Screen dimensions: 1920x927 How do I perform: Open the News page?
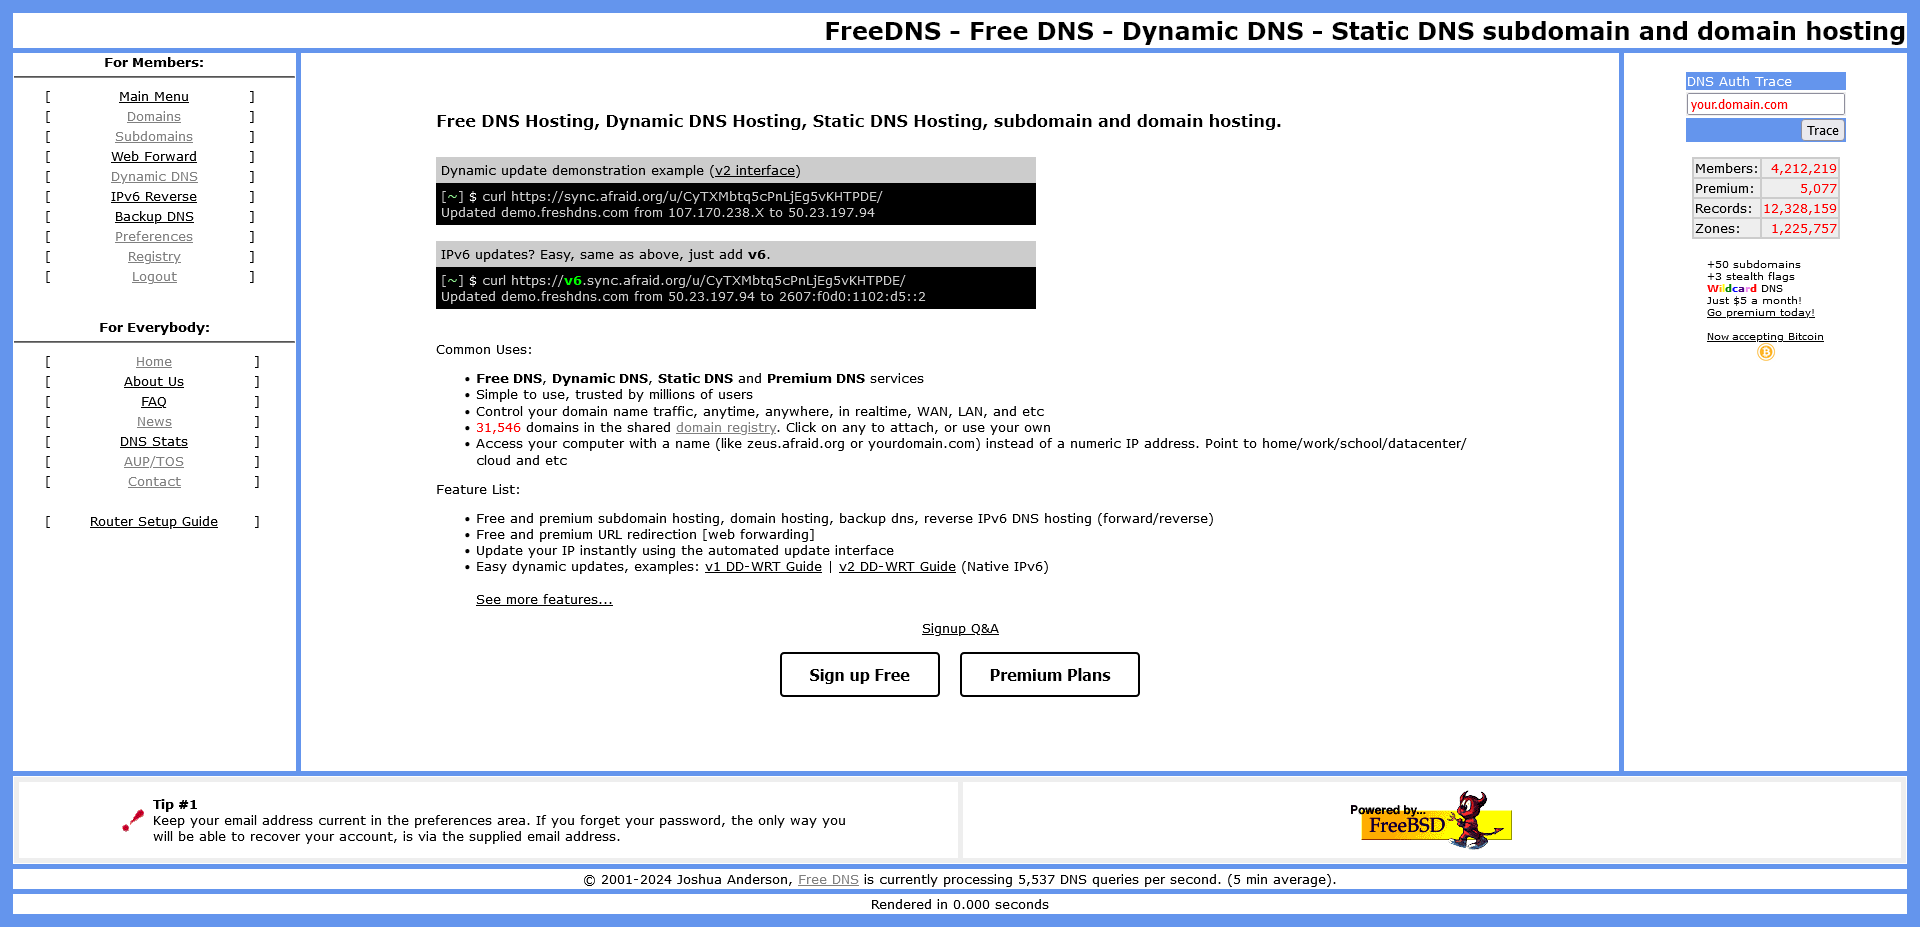154,422
